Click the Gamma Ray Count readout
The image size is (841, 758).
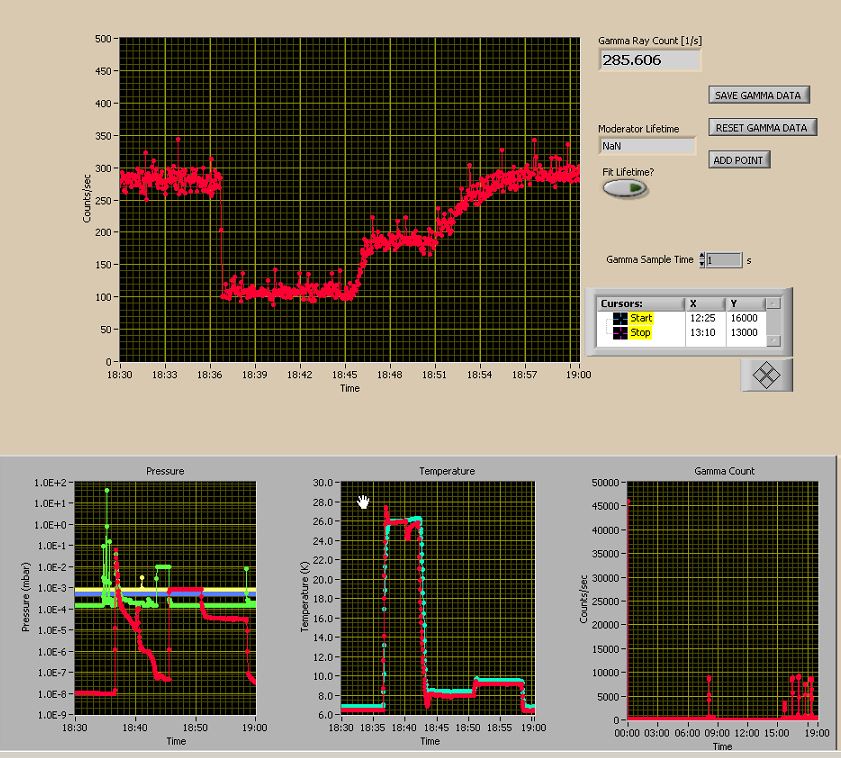(650, 60)
